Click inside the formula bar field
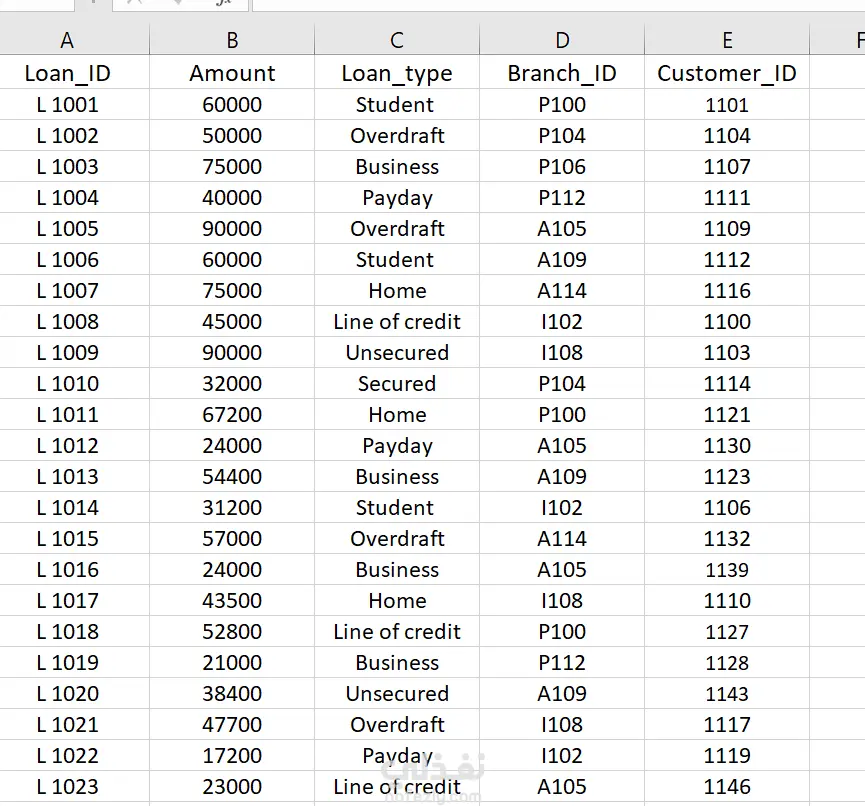This screenshot has width=865, height=806. [550, 3]
